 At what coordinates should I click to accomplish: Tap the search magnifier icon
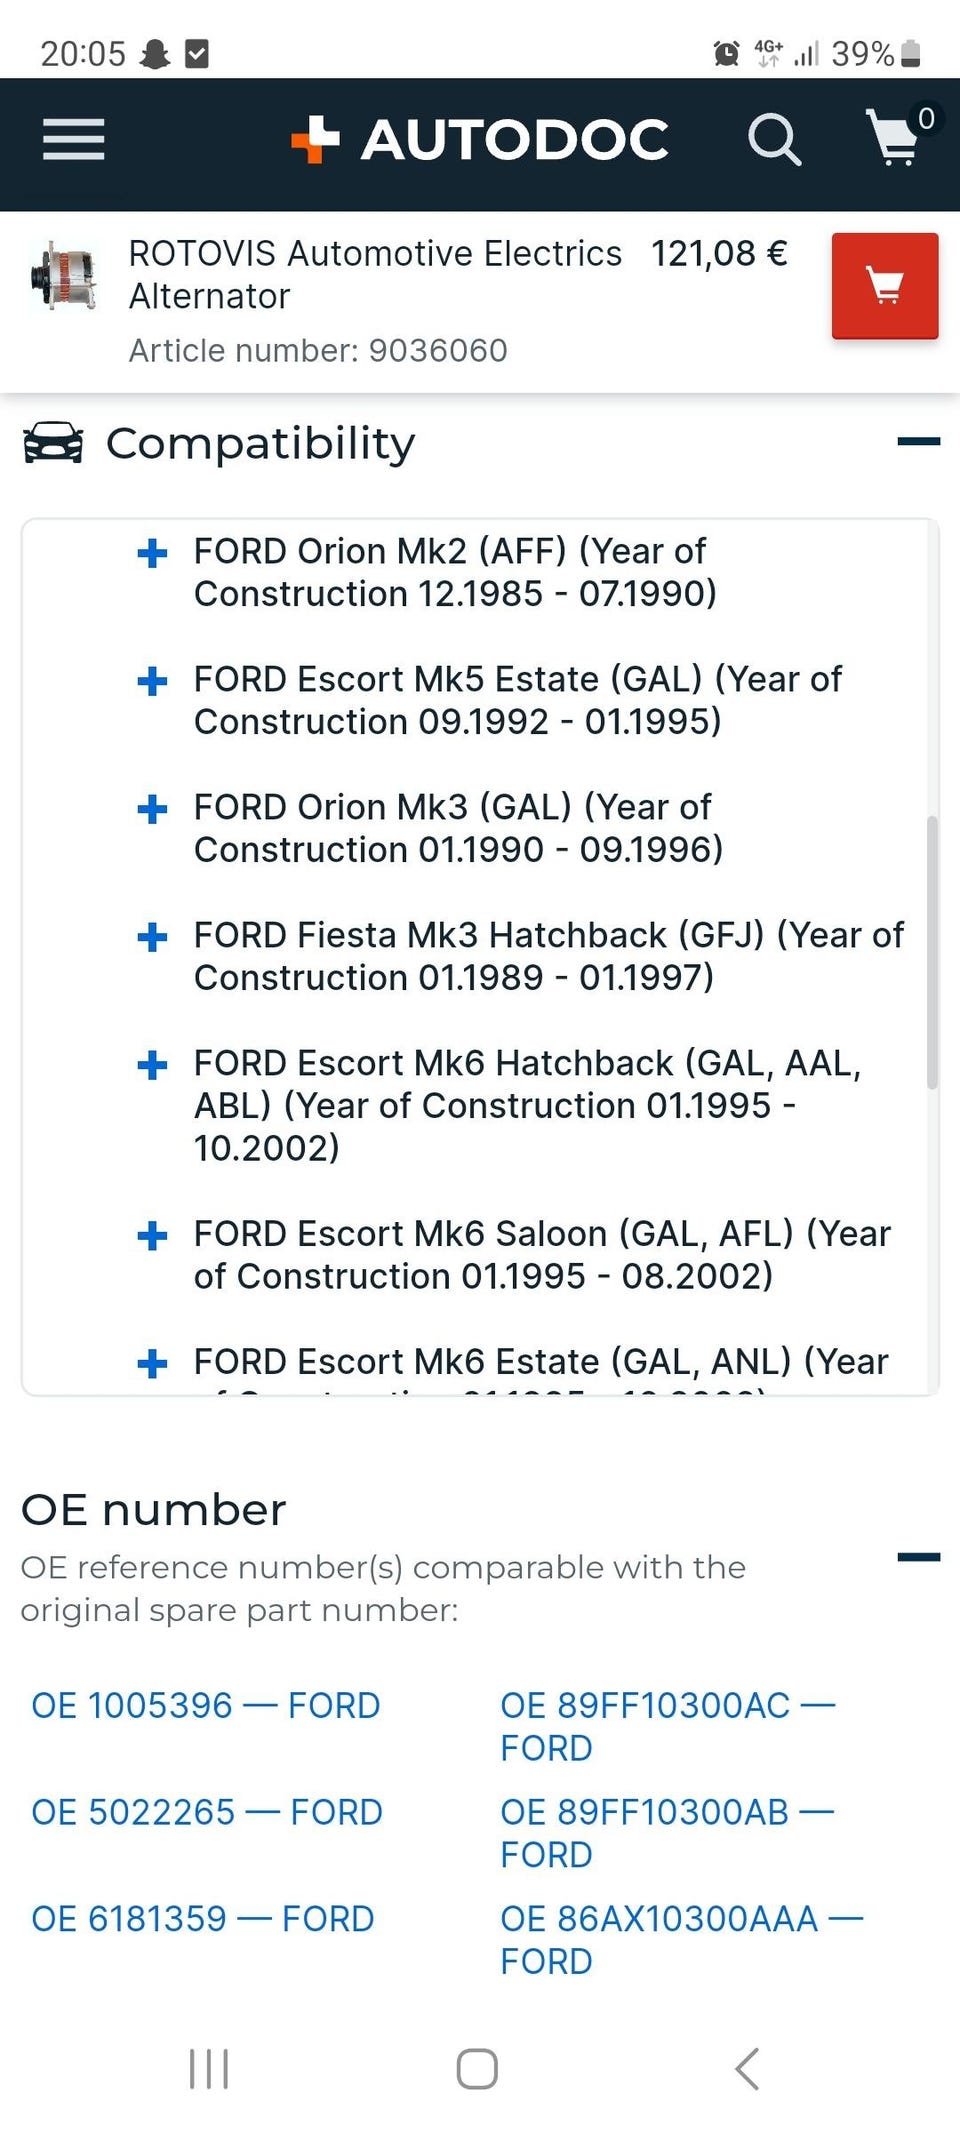click(774, 139)
